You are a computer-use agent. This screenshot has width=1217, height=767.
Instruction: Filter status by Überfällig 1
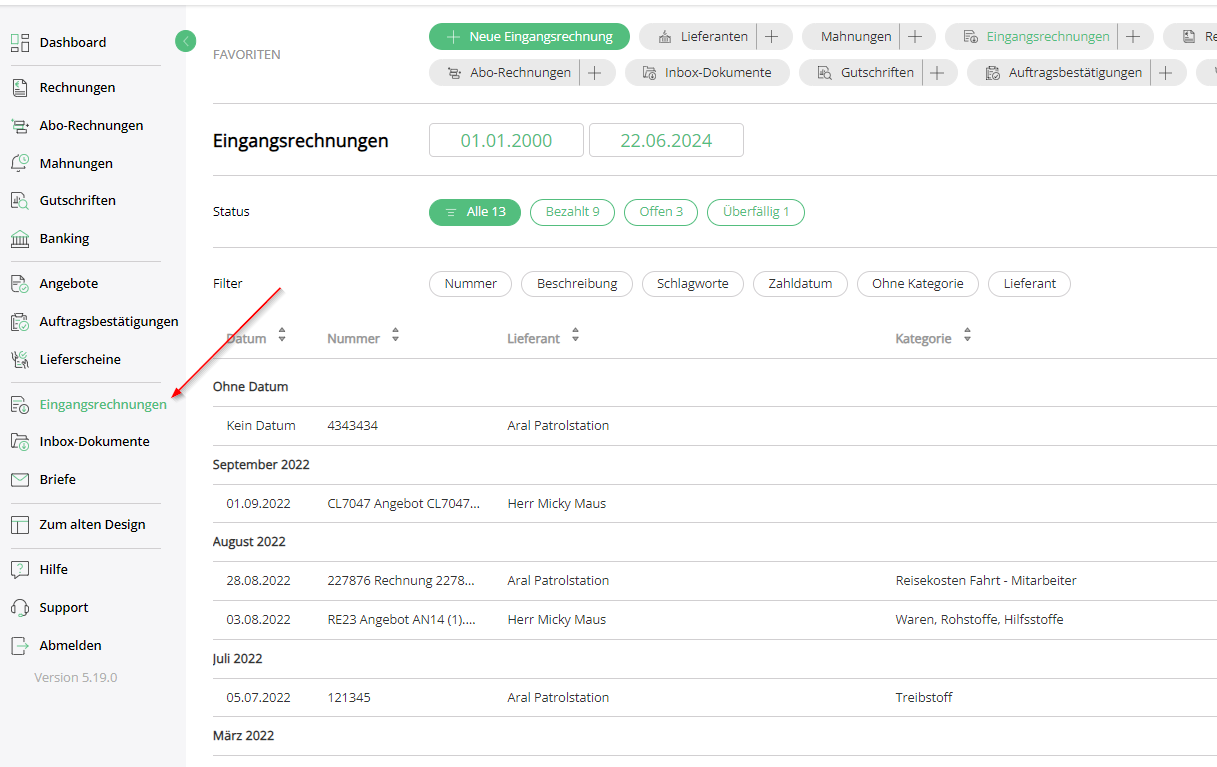(x=756, y=212)
